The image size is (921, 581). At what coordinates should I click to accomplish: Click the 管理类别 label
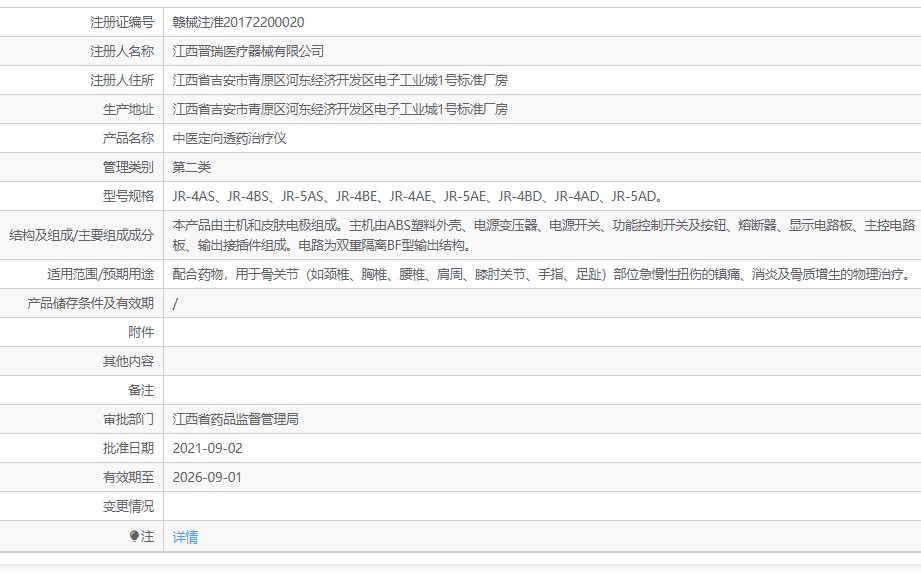(x=129, y=167)
